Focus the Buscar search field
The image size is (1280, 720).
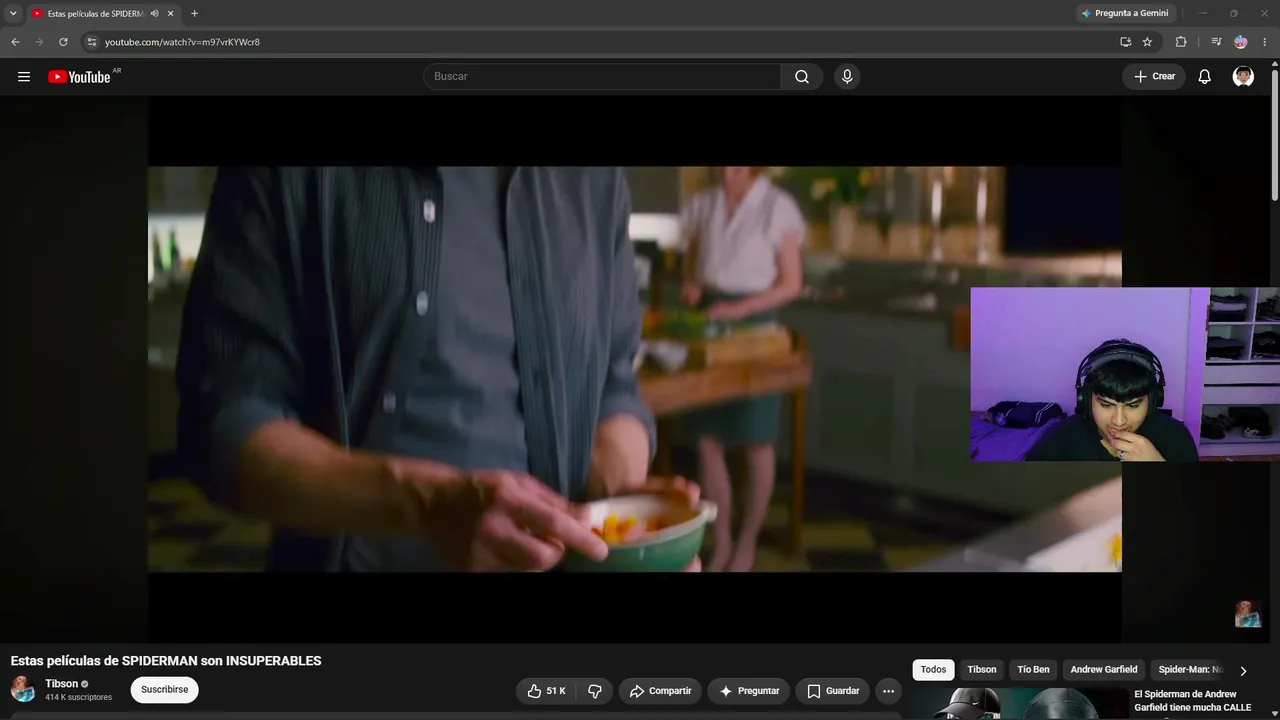pos(602,77)
